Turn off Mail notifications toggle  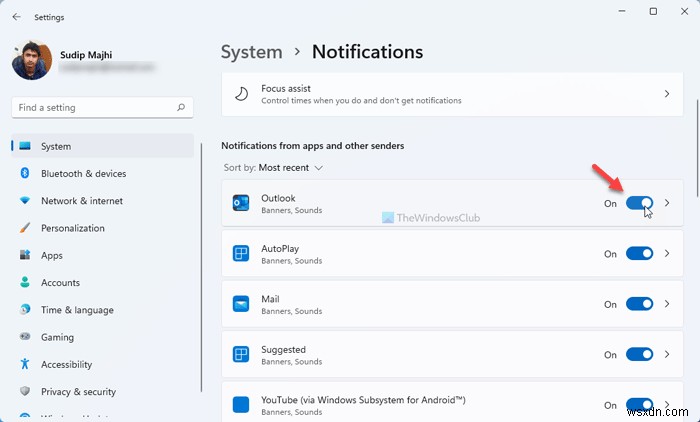639,304
